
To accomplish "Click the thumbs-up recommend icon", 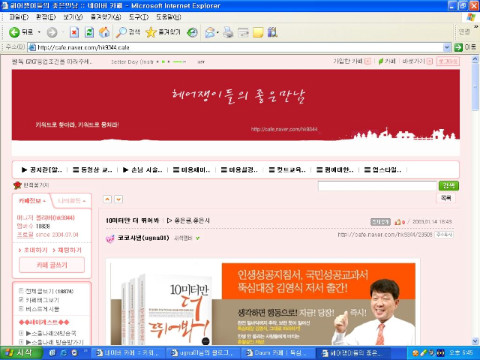I will click(x=398, y=222).
